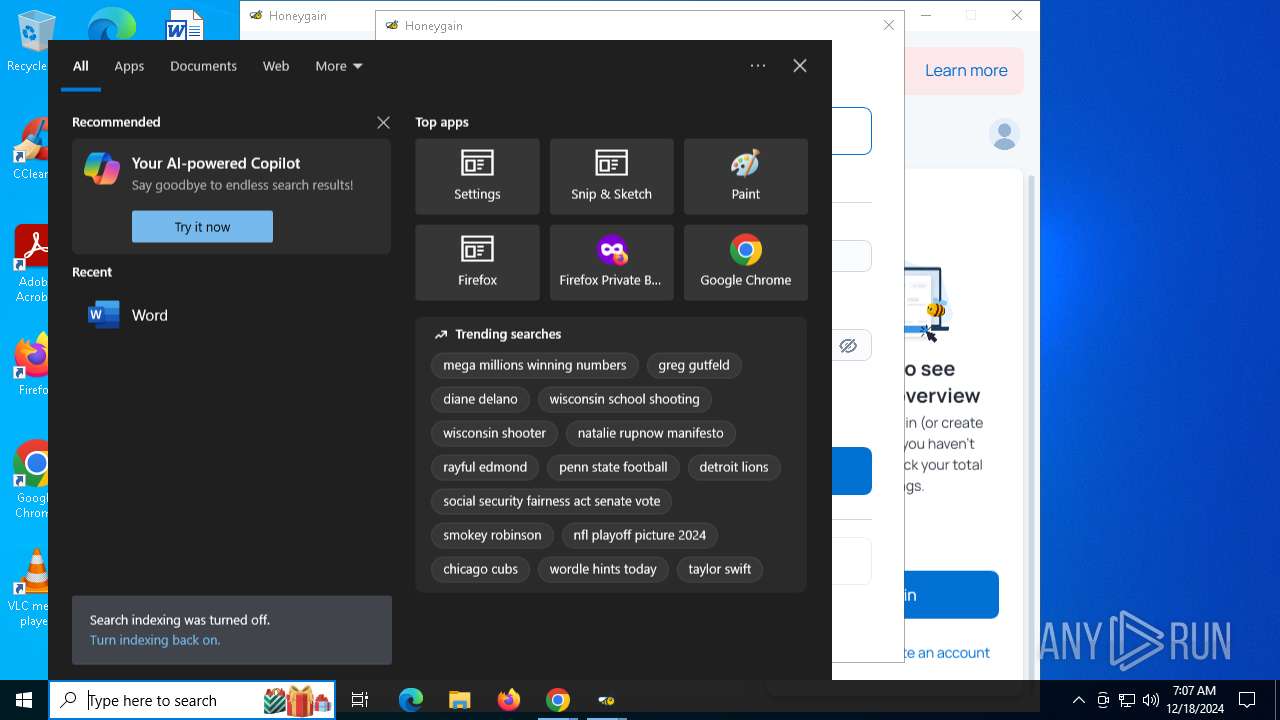This screenshot has height=720, width=1280.
Task: Show hidden system tray icons
Action: click(x=1078, y=700)
